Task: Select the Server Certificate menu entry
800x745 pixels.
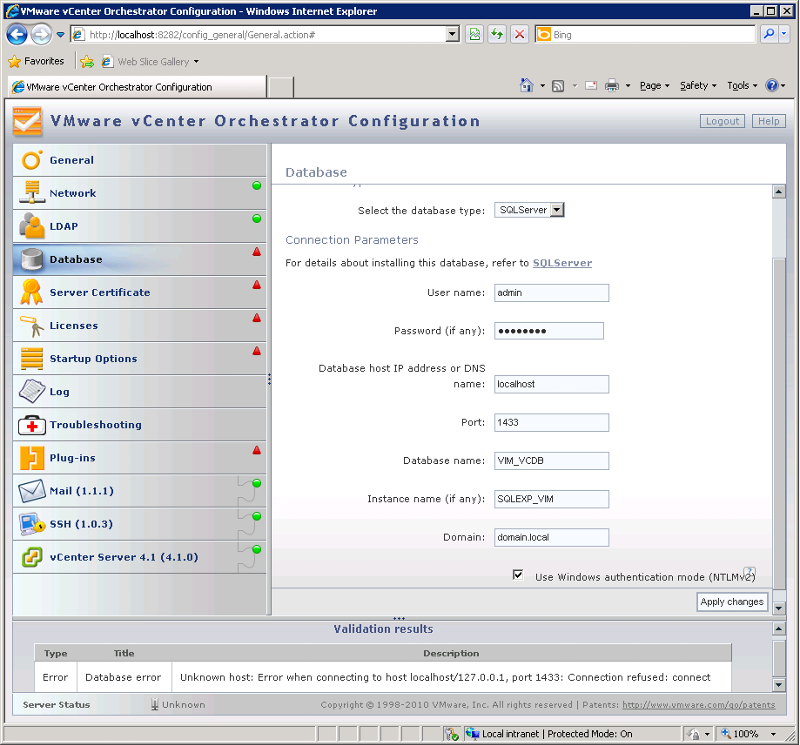Action: point(139,292)
